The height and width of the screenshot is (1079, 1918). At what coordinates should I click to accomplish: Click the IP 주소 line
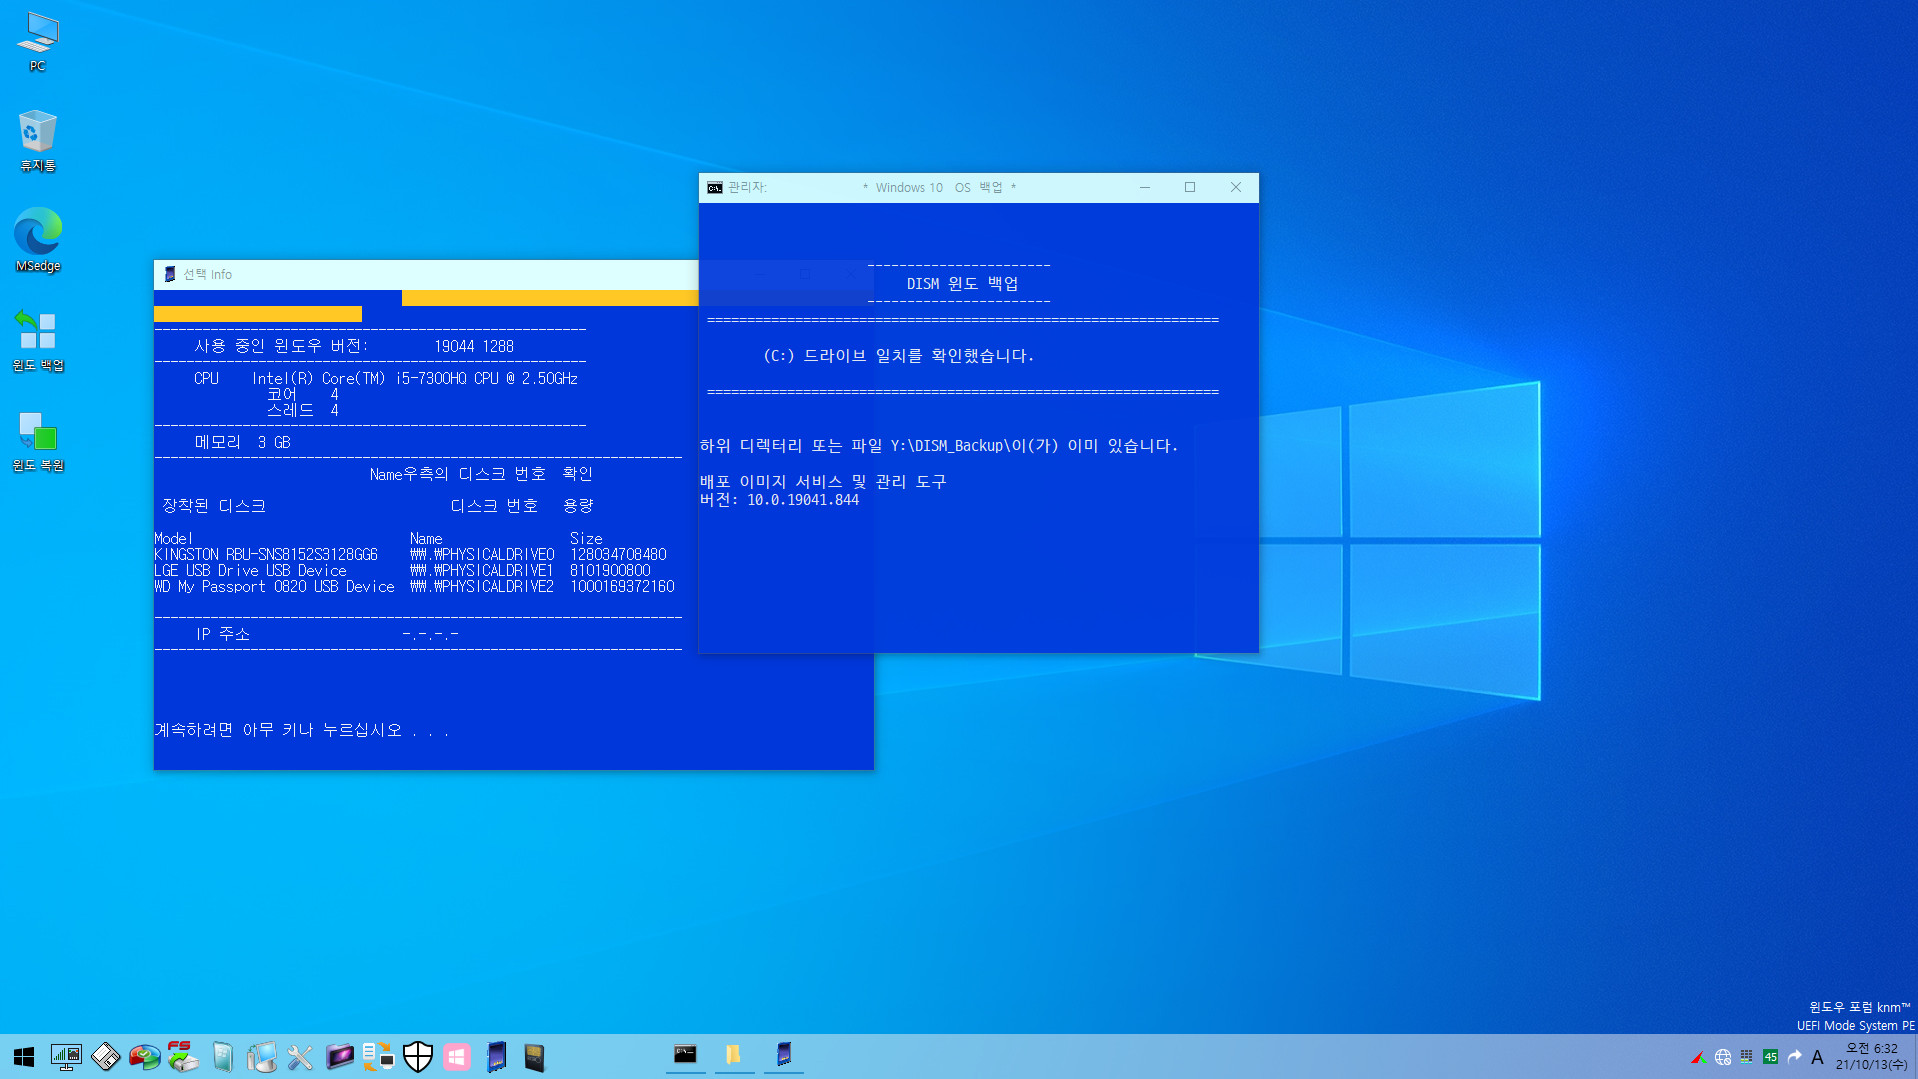tap(326, 634)
